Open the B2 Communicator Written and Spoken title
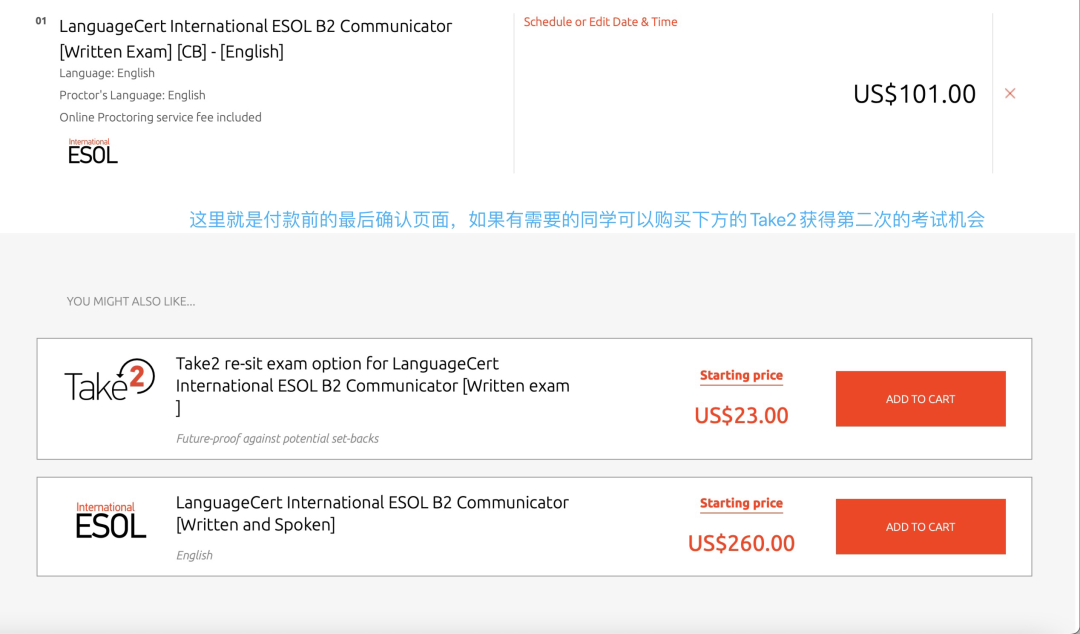1080x634 pixels. [x=372, y=513]
